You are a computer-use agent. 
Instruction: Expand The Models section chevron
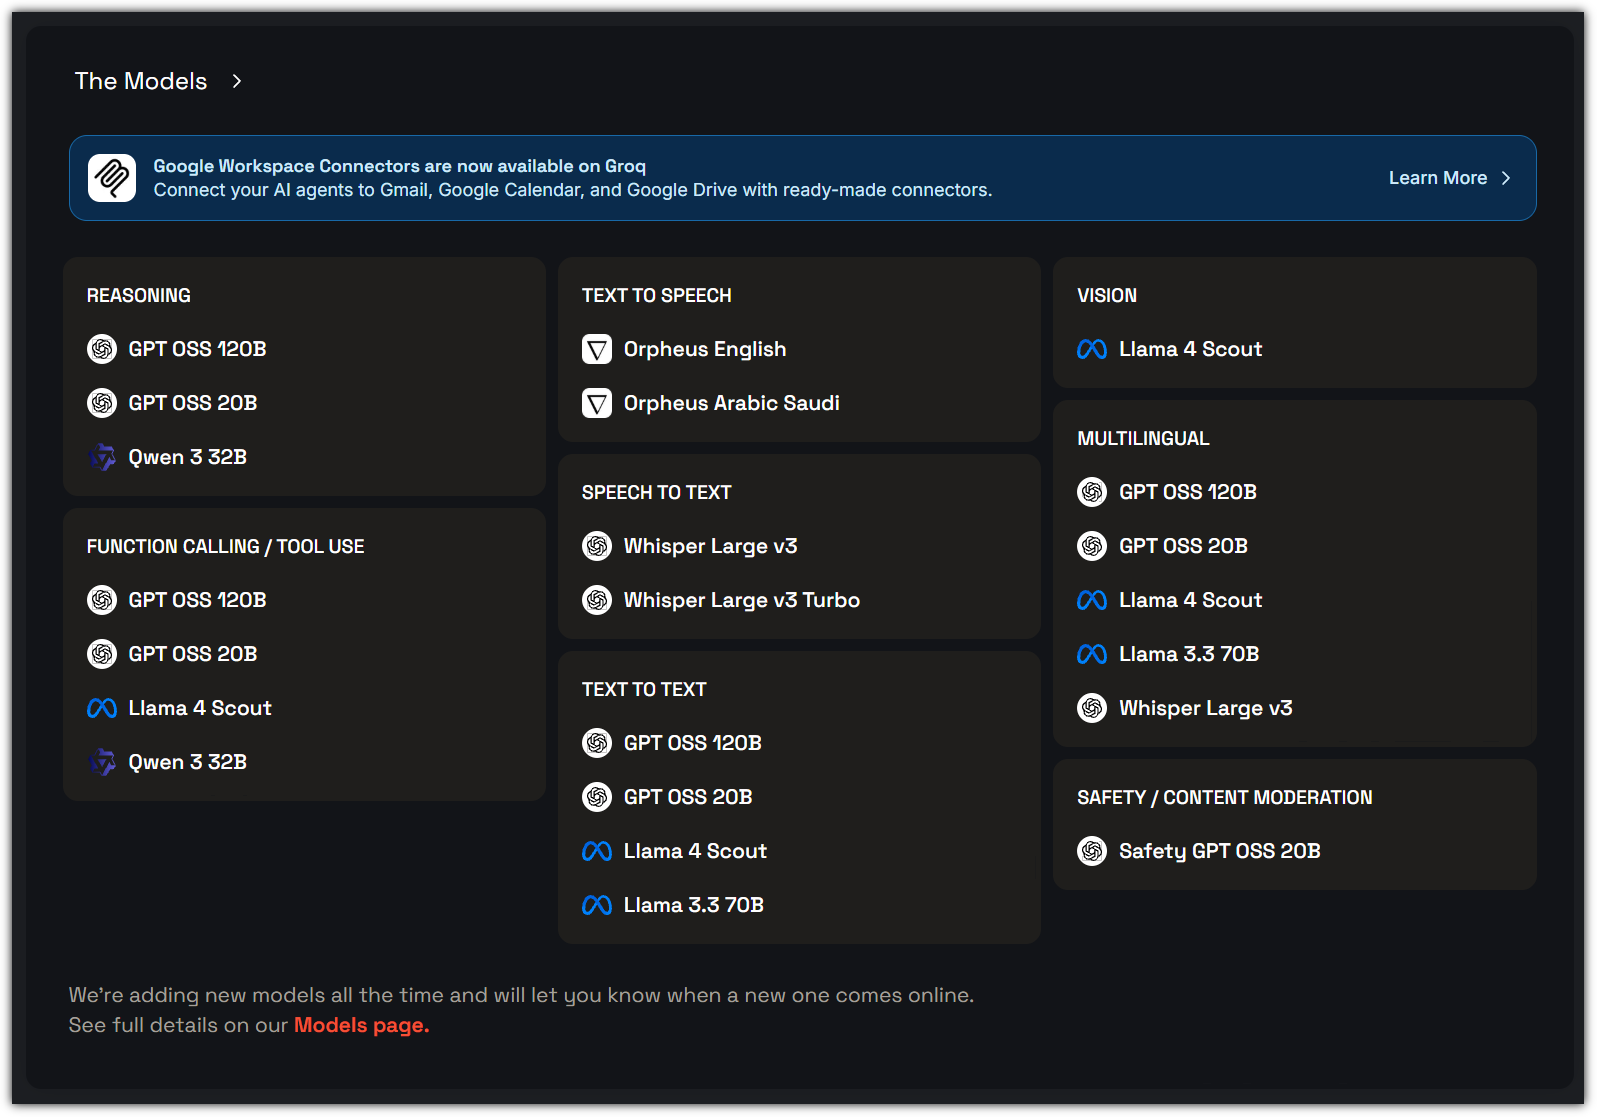[237, 81]
